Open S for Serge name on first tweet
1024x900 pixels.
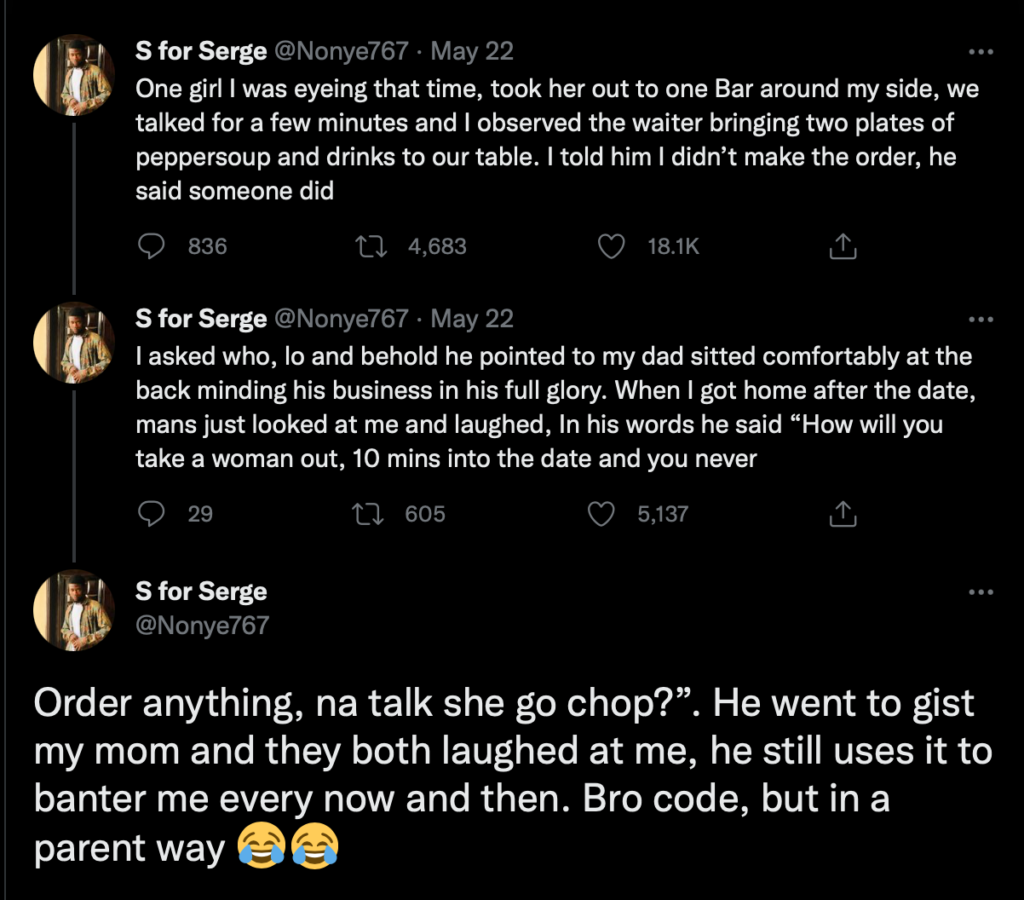[x=201, y=51]
